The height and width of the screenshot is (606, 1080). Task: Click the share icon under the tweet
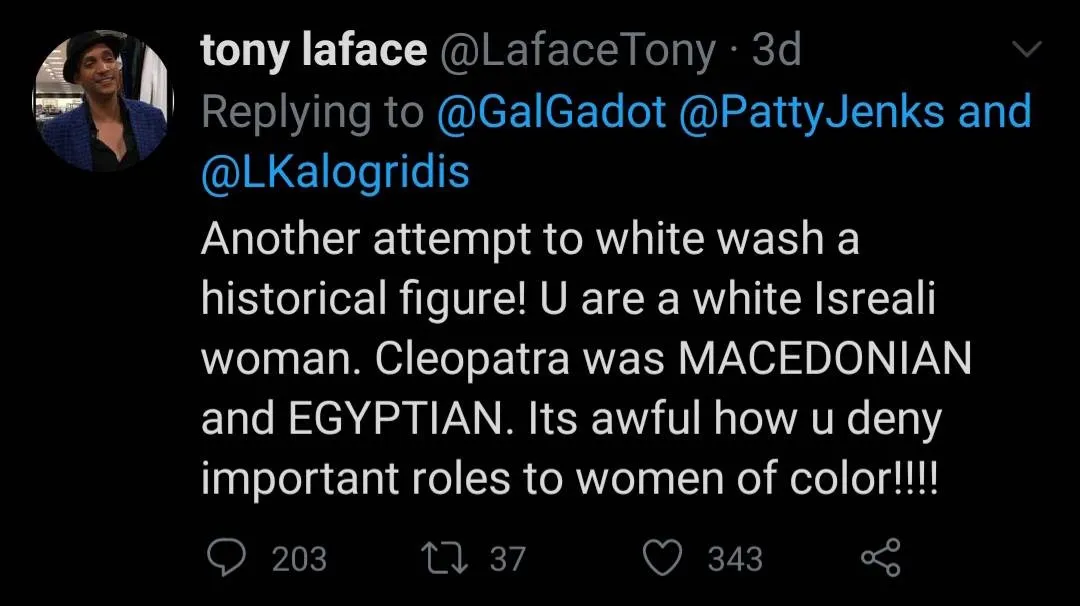point(881,558)
